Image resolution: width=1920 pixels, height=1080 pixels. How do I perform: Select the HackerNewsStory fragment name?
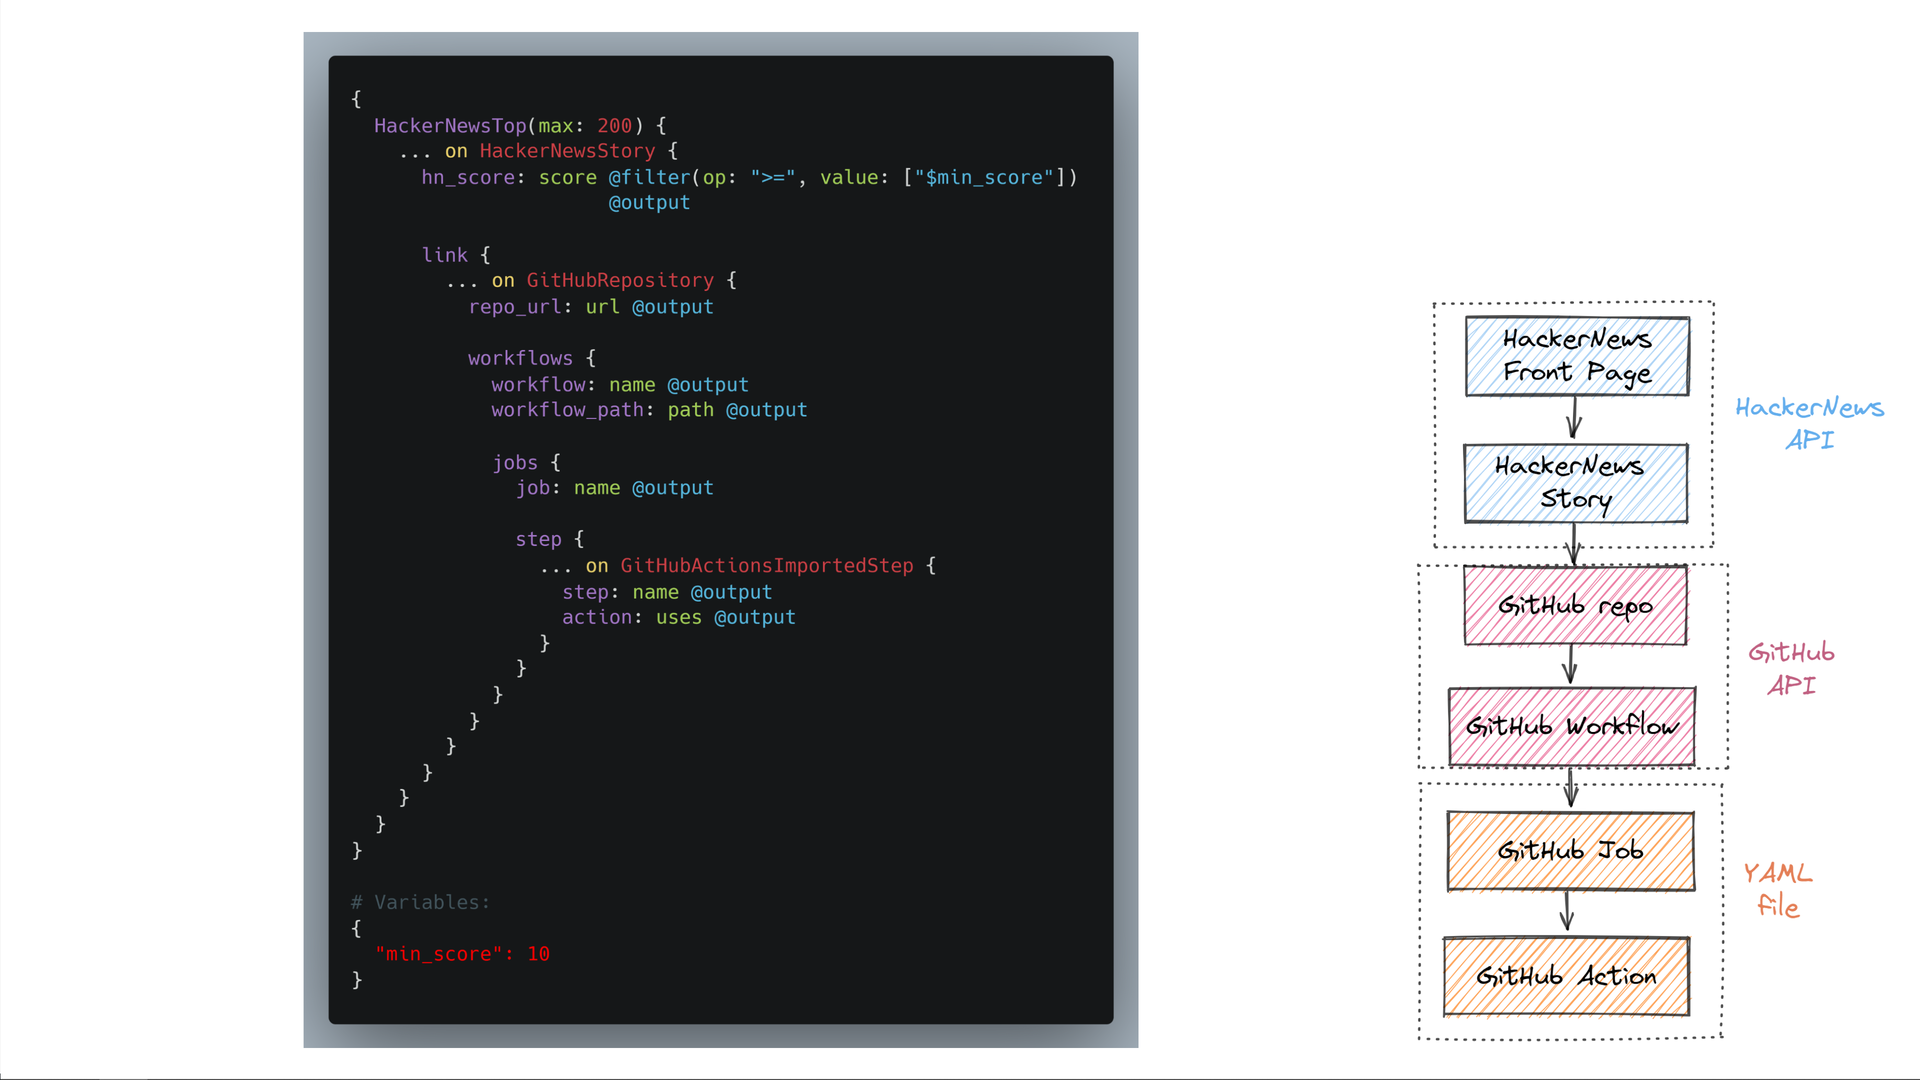click(567, 150)
